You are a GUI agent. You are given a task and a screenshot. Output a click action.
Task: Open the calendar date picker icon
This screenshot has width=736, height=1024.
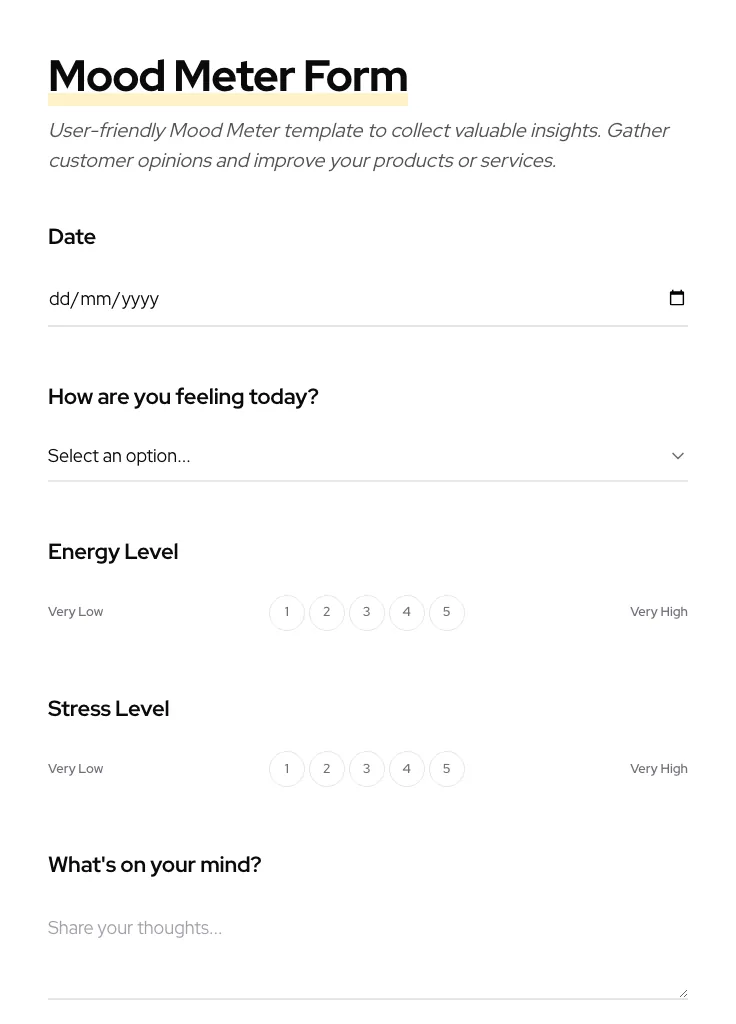pos(677,297)
